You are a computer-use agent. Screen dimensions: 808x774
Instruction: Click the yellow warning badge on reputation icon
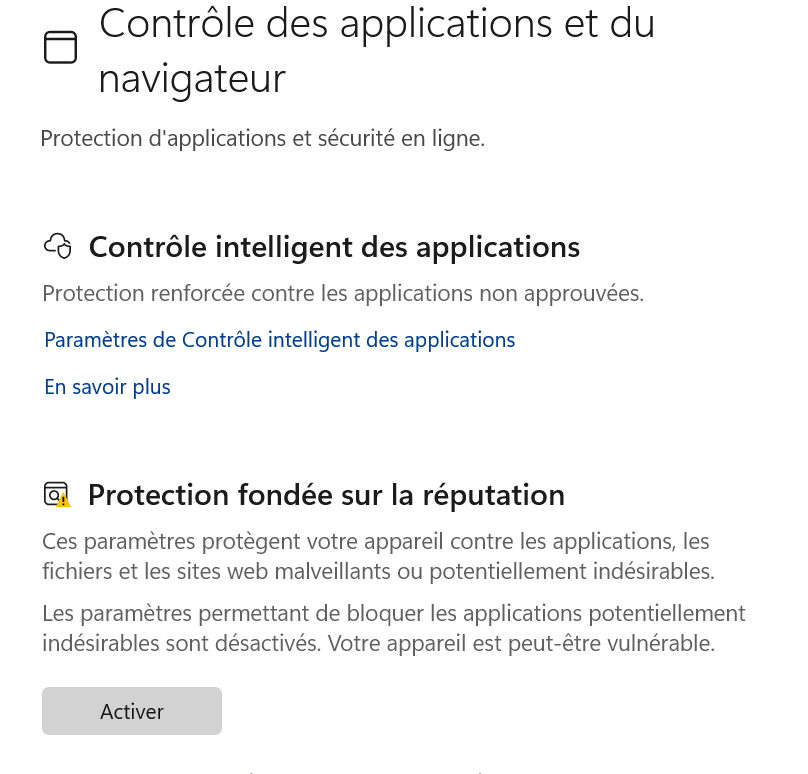click(x=64, y=501)
